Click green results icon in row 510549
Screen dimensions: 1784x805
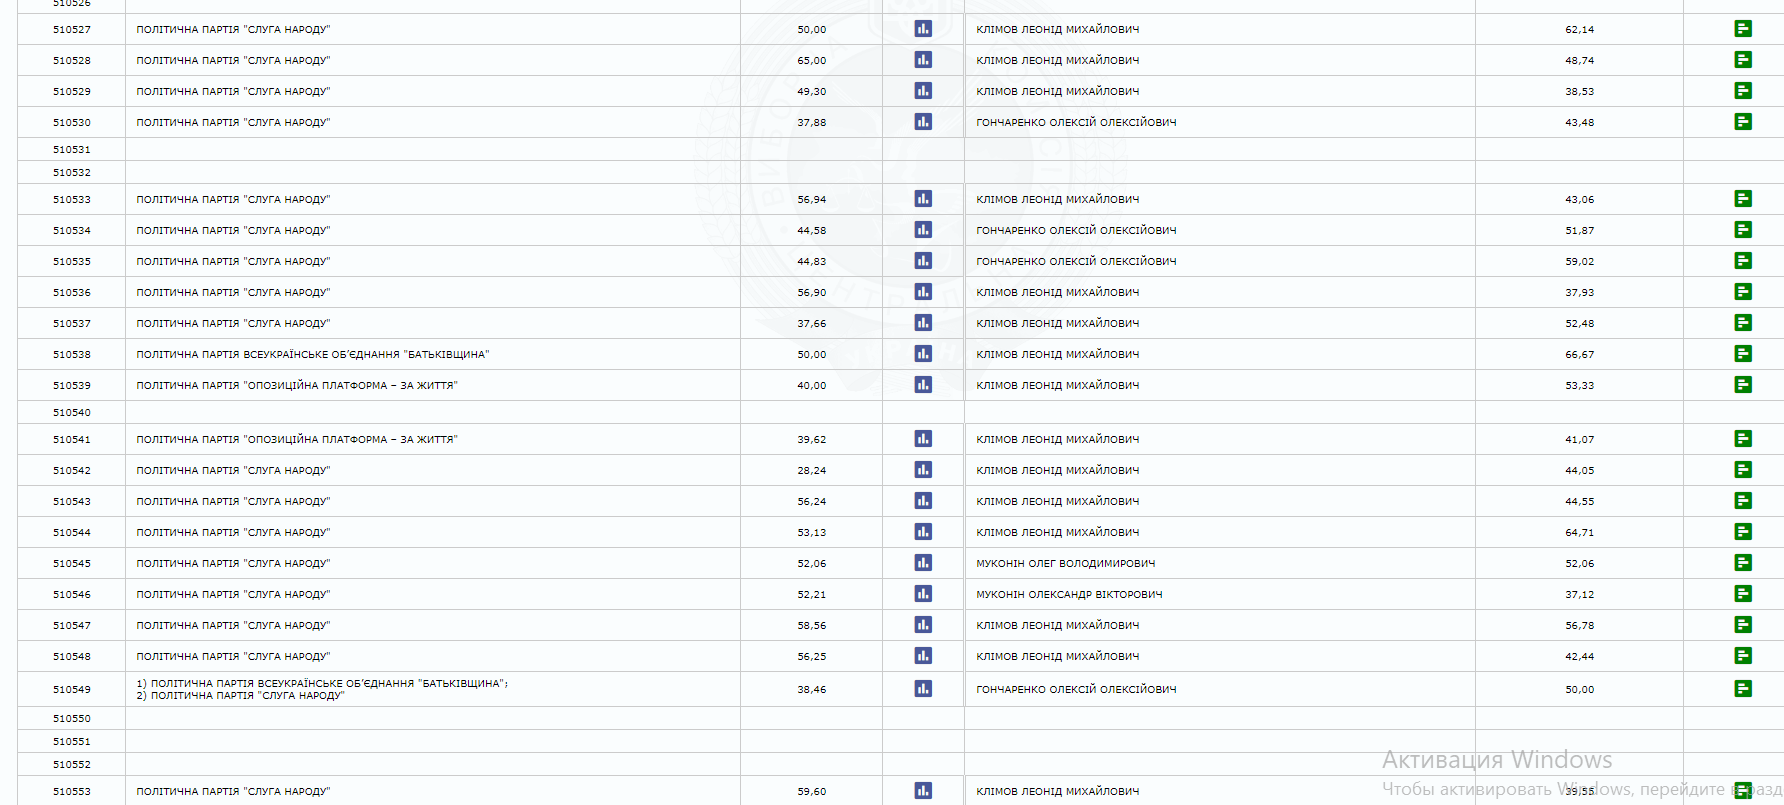coord(1743,689)
